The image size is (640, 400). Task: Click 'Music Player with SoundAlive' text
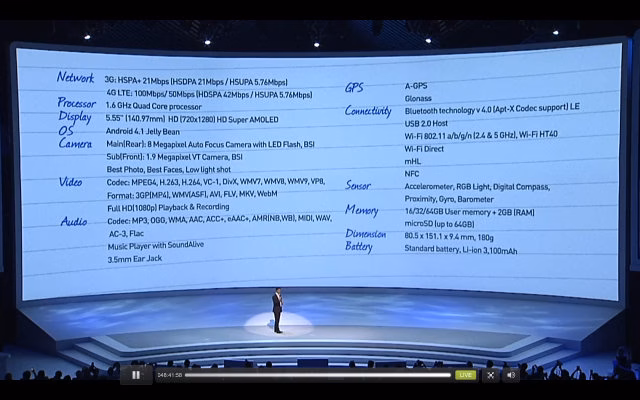(156, 246)
